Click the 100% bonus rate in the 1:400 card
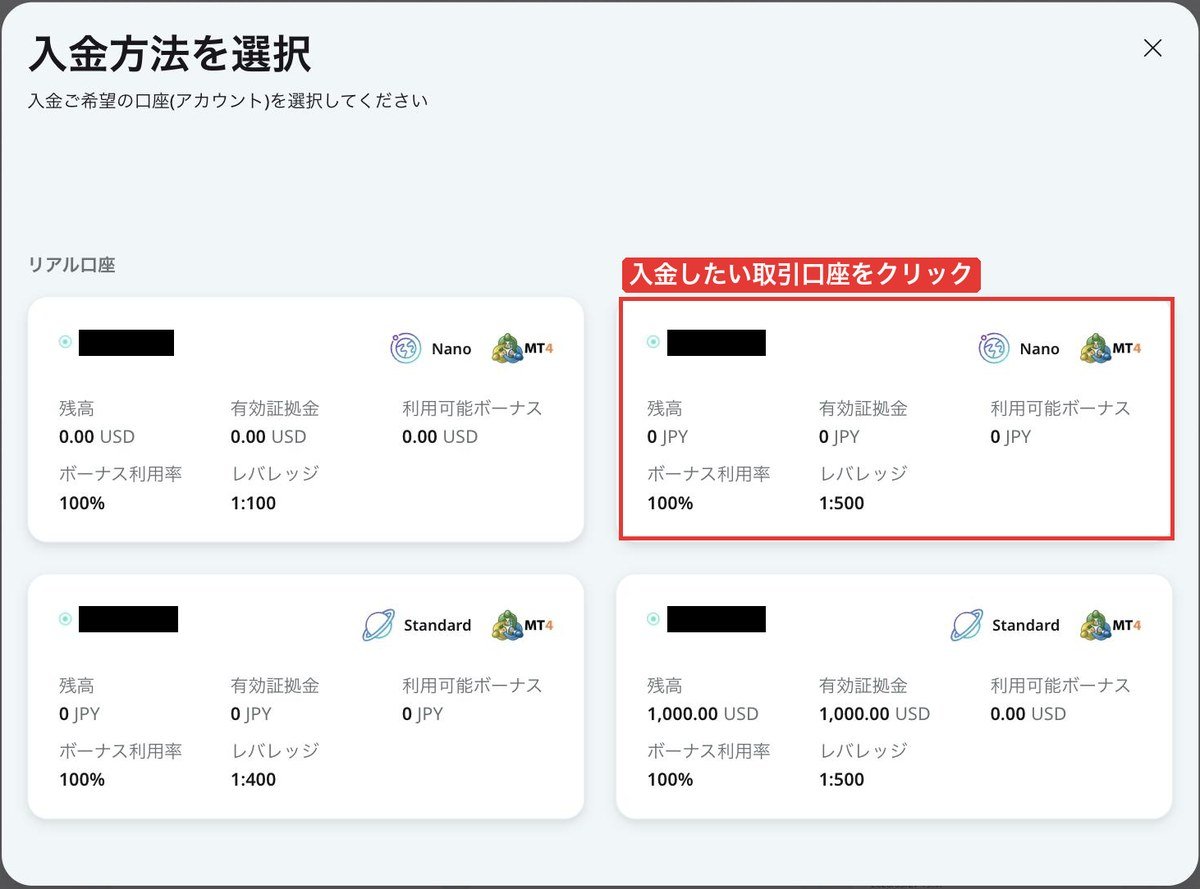This screenshot has height=889, width=1200. click(82, 780)
